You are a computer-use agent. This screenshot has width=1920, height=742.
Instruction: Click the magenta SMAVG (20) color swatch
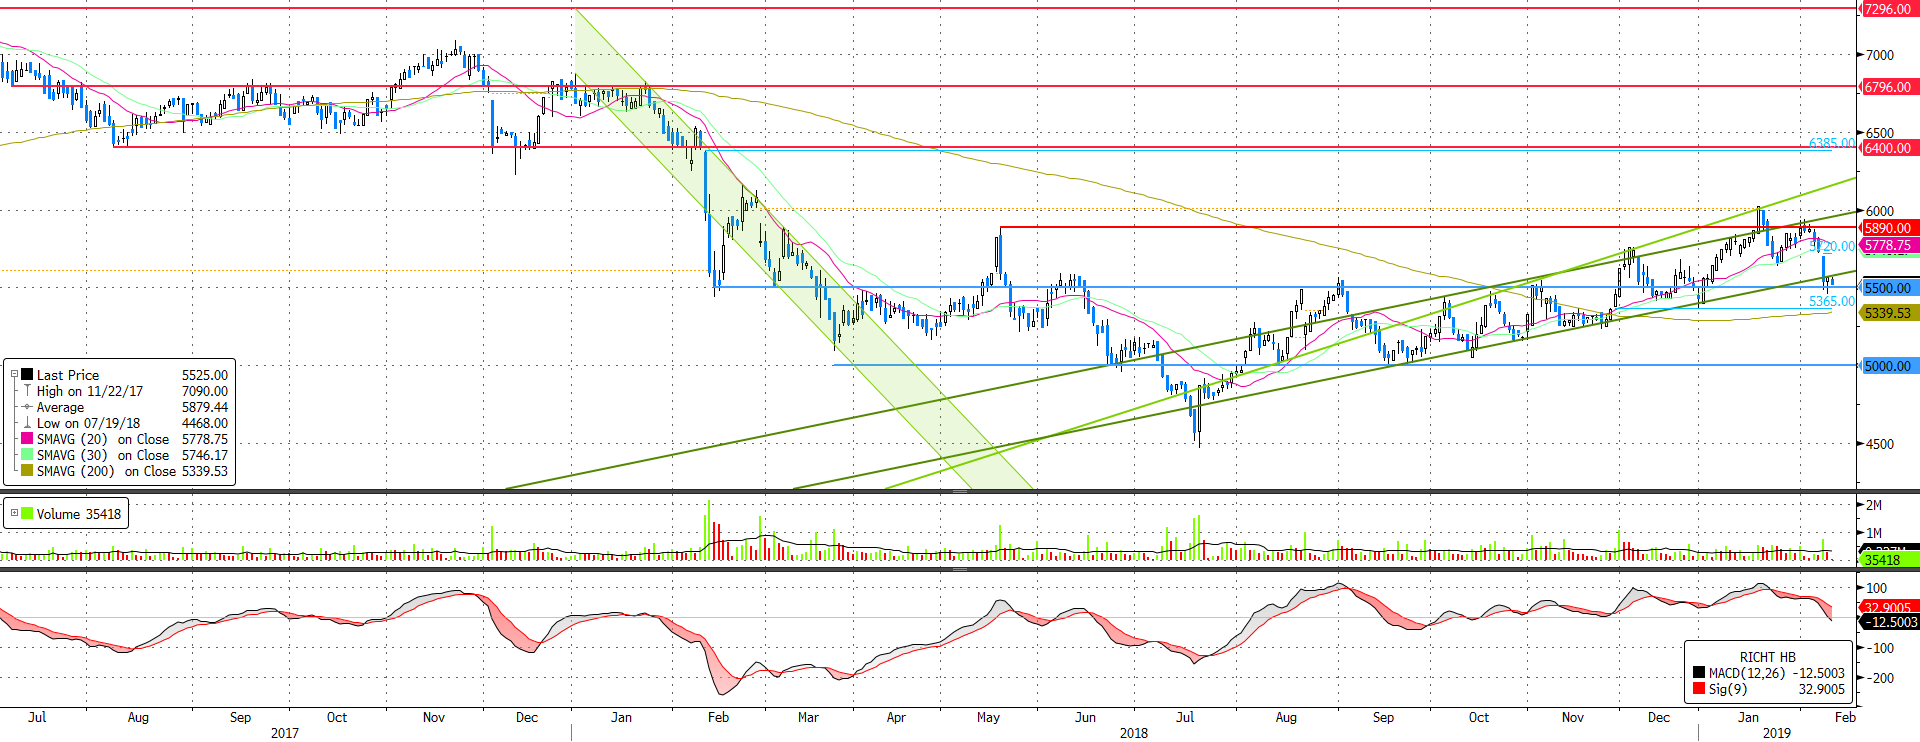[x=27, y=438]
